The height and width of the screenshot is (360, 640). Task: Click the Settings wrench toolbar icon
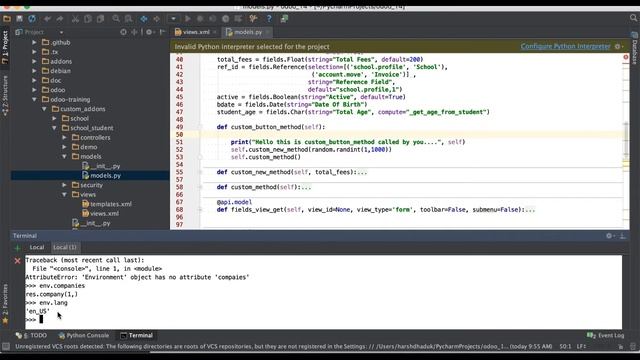(x=253, y=19)
